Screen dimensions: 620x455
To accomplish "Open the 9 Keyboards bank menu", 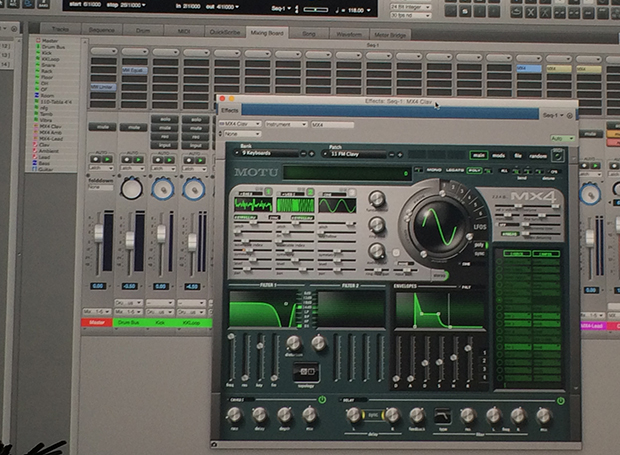I will [266, 153].
